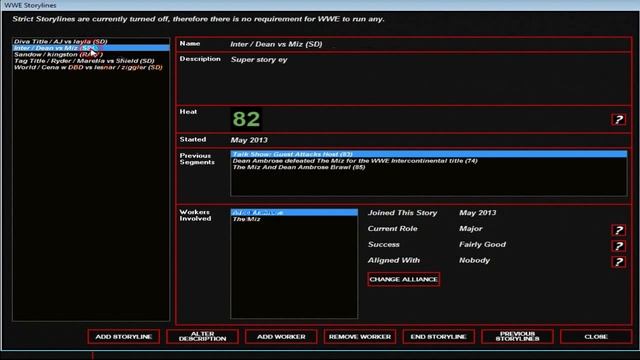
Task: Select Inter / Dean vs Miz storyline
Action: [91, 48]
